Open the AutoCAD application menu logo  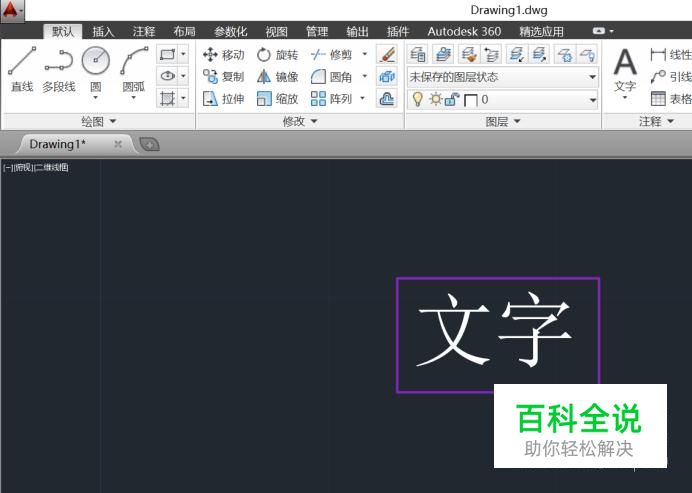(12, 10)
